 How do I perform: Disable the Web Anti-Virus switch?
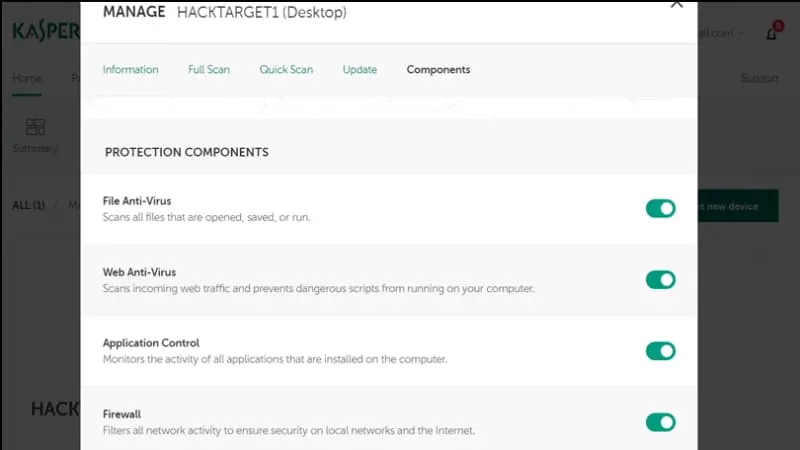(x=661, y=280)
